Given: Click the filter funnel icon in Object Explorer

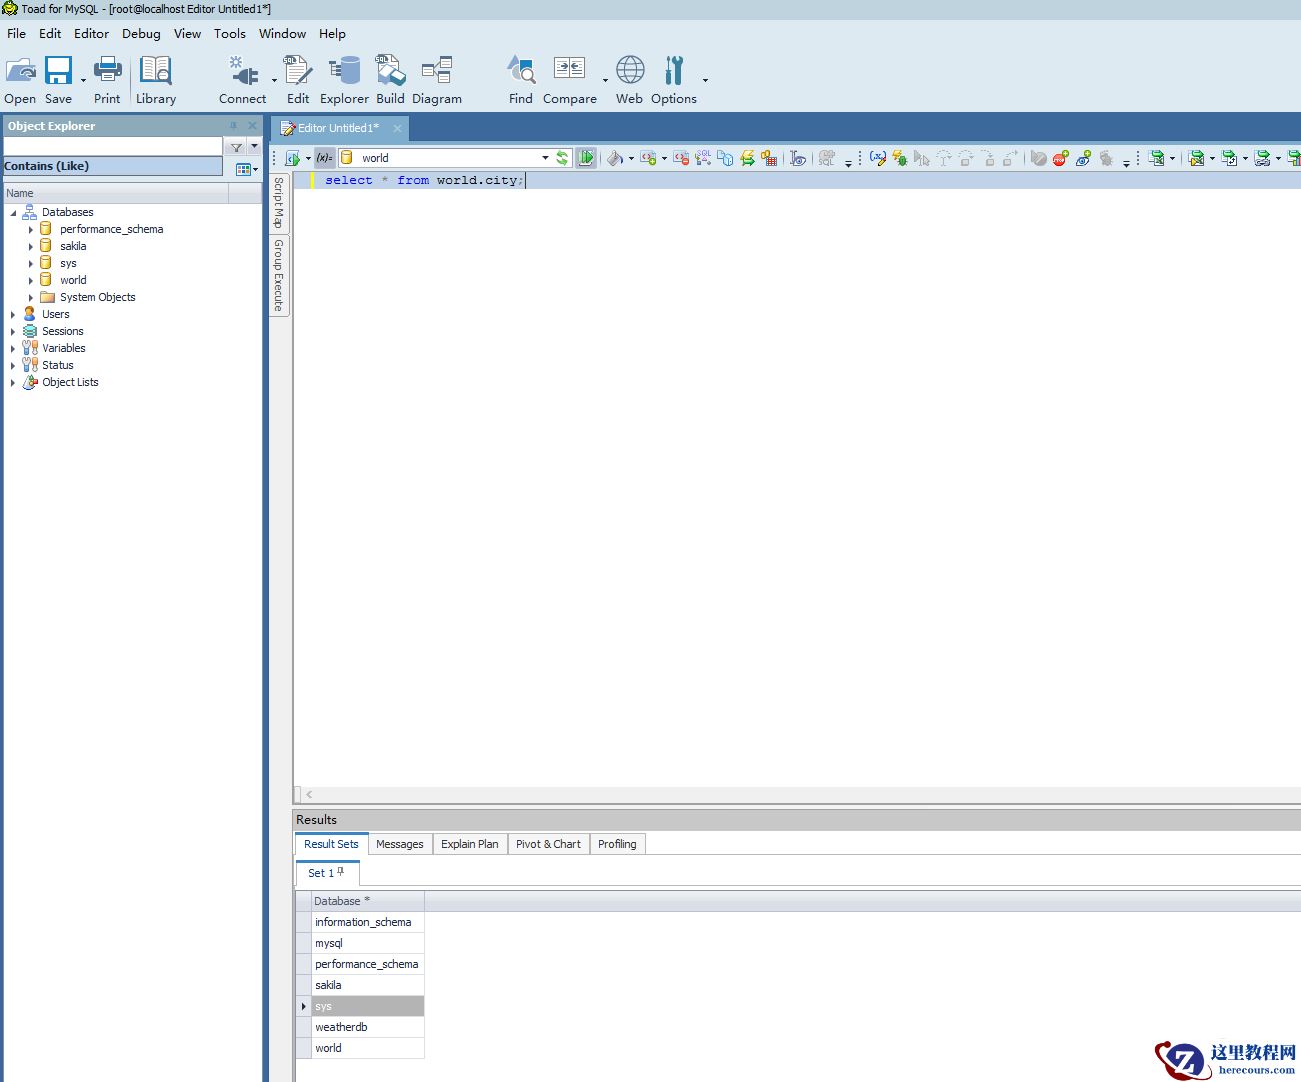Looking at the screenshot, I should click(x=236, y=147).
